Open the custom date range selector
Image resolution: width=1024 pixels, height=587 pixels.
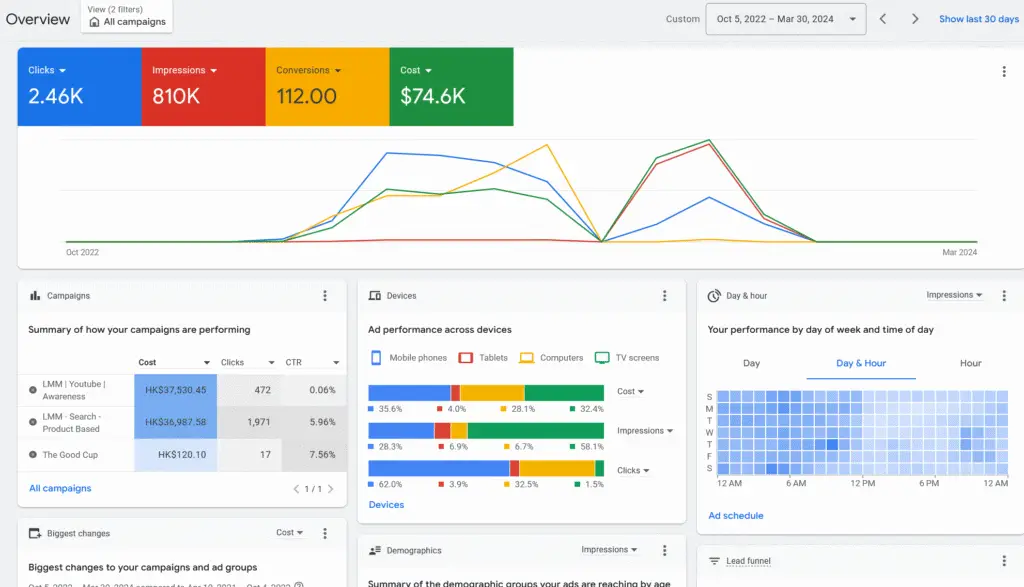coord(785,18)
